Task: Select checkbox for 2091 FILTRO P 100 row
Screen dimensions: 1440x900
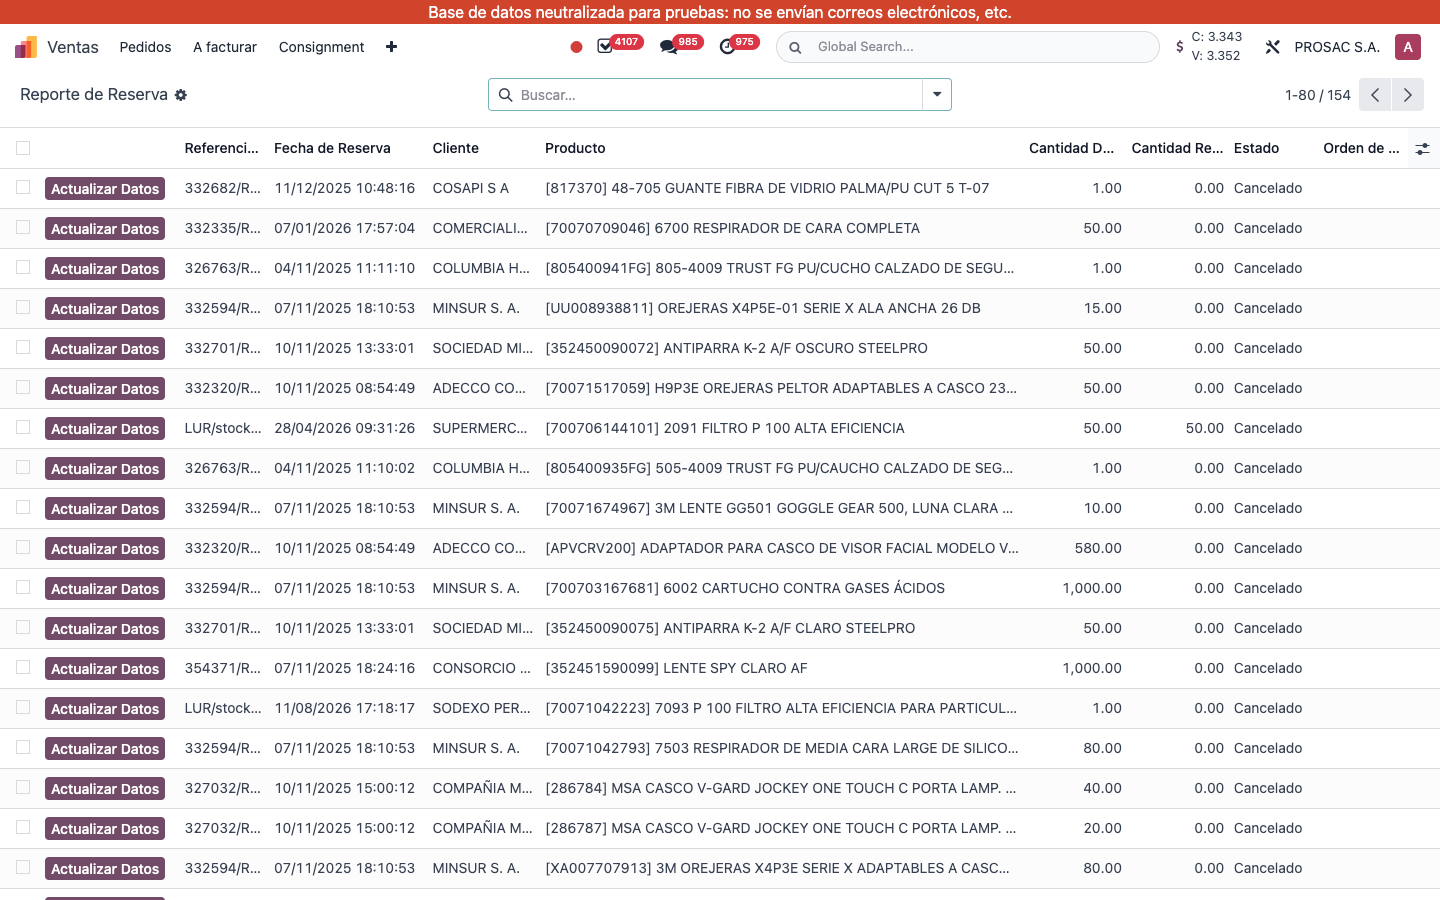Action: (x=23, y=427)
